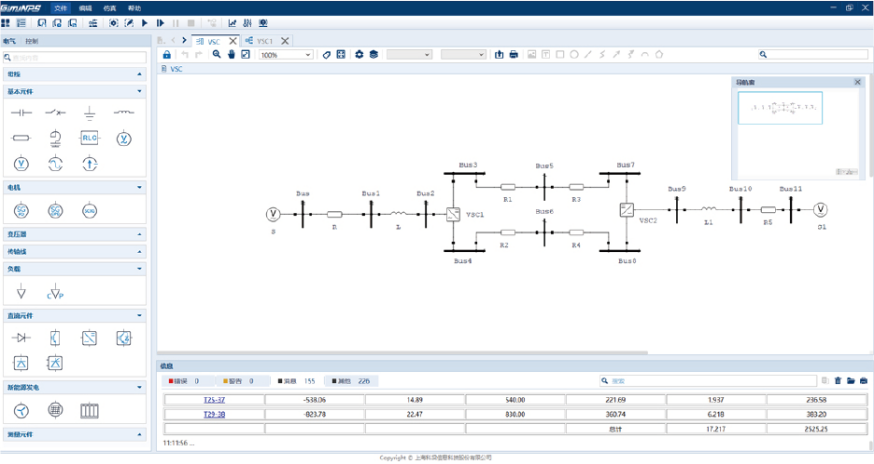Image resolution: width=874 pixels, height=464 pixels.
Task: Expand the 变压器 section
Action: (x=139, y=234)
